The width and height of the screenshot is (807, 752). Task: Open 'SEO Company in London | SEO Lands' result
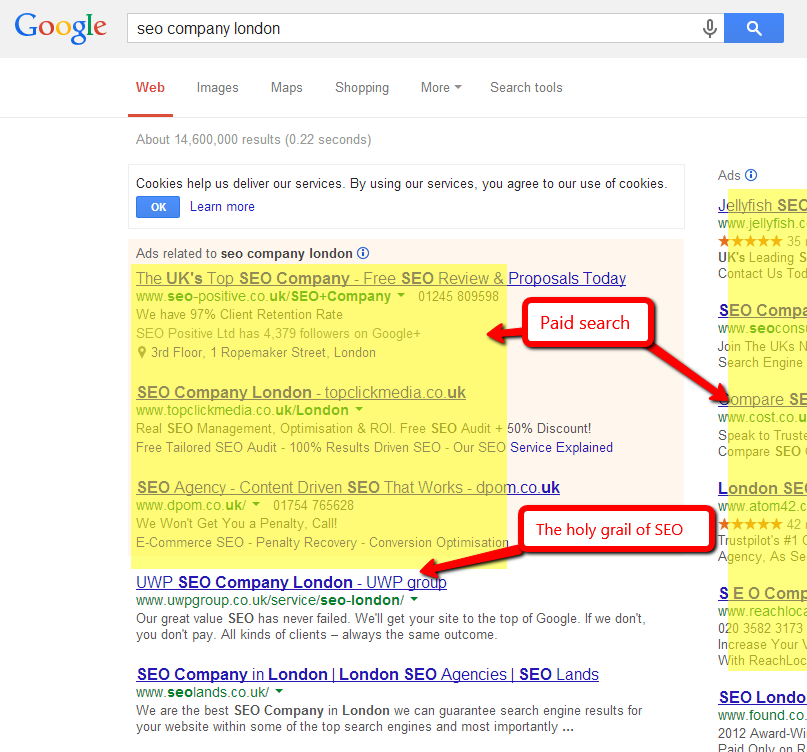click(x=368, y=674)
